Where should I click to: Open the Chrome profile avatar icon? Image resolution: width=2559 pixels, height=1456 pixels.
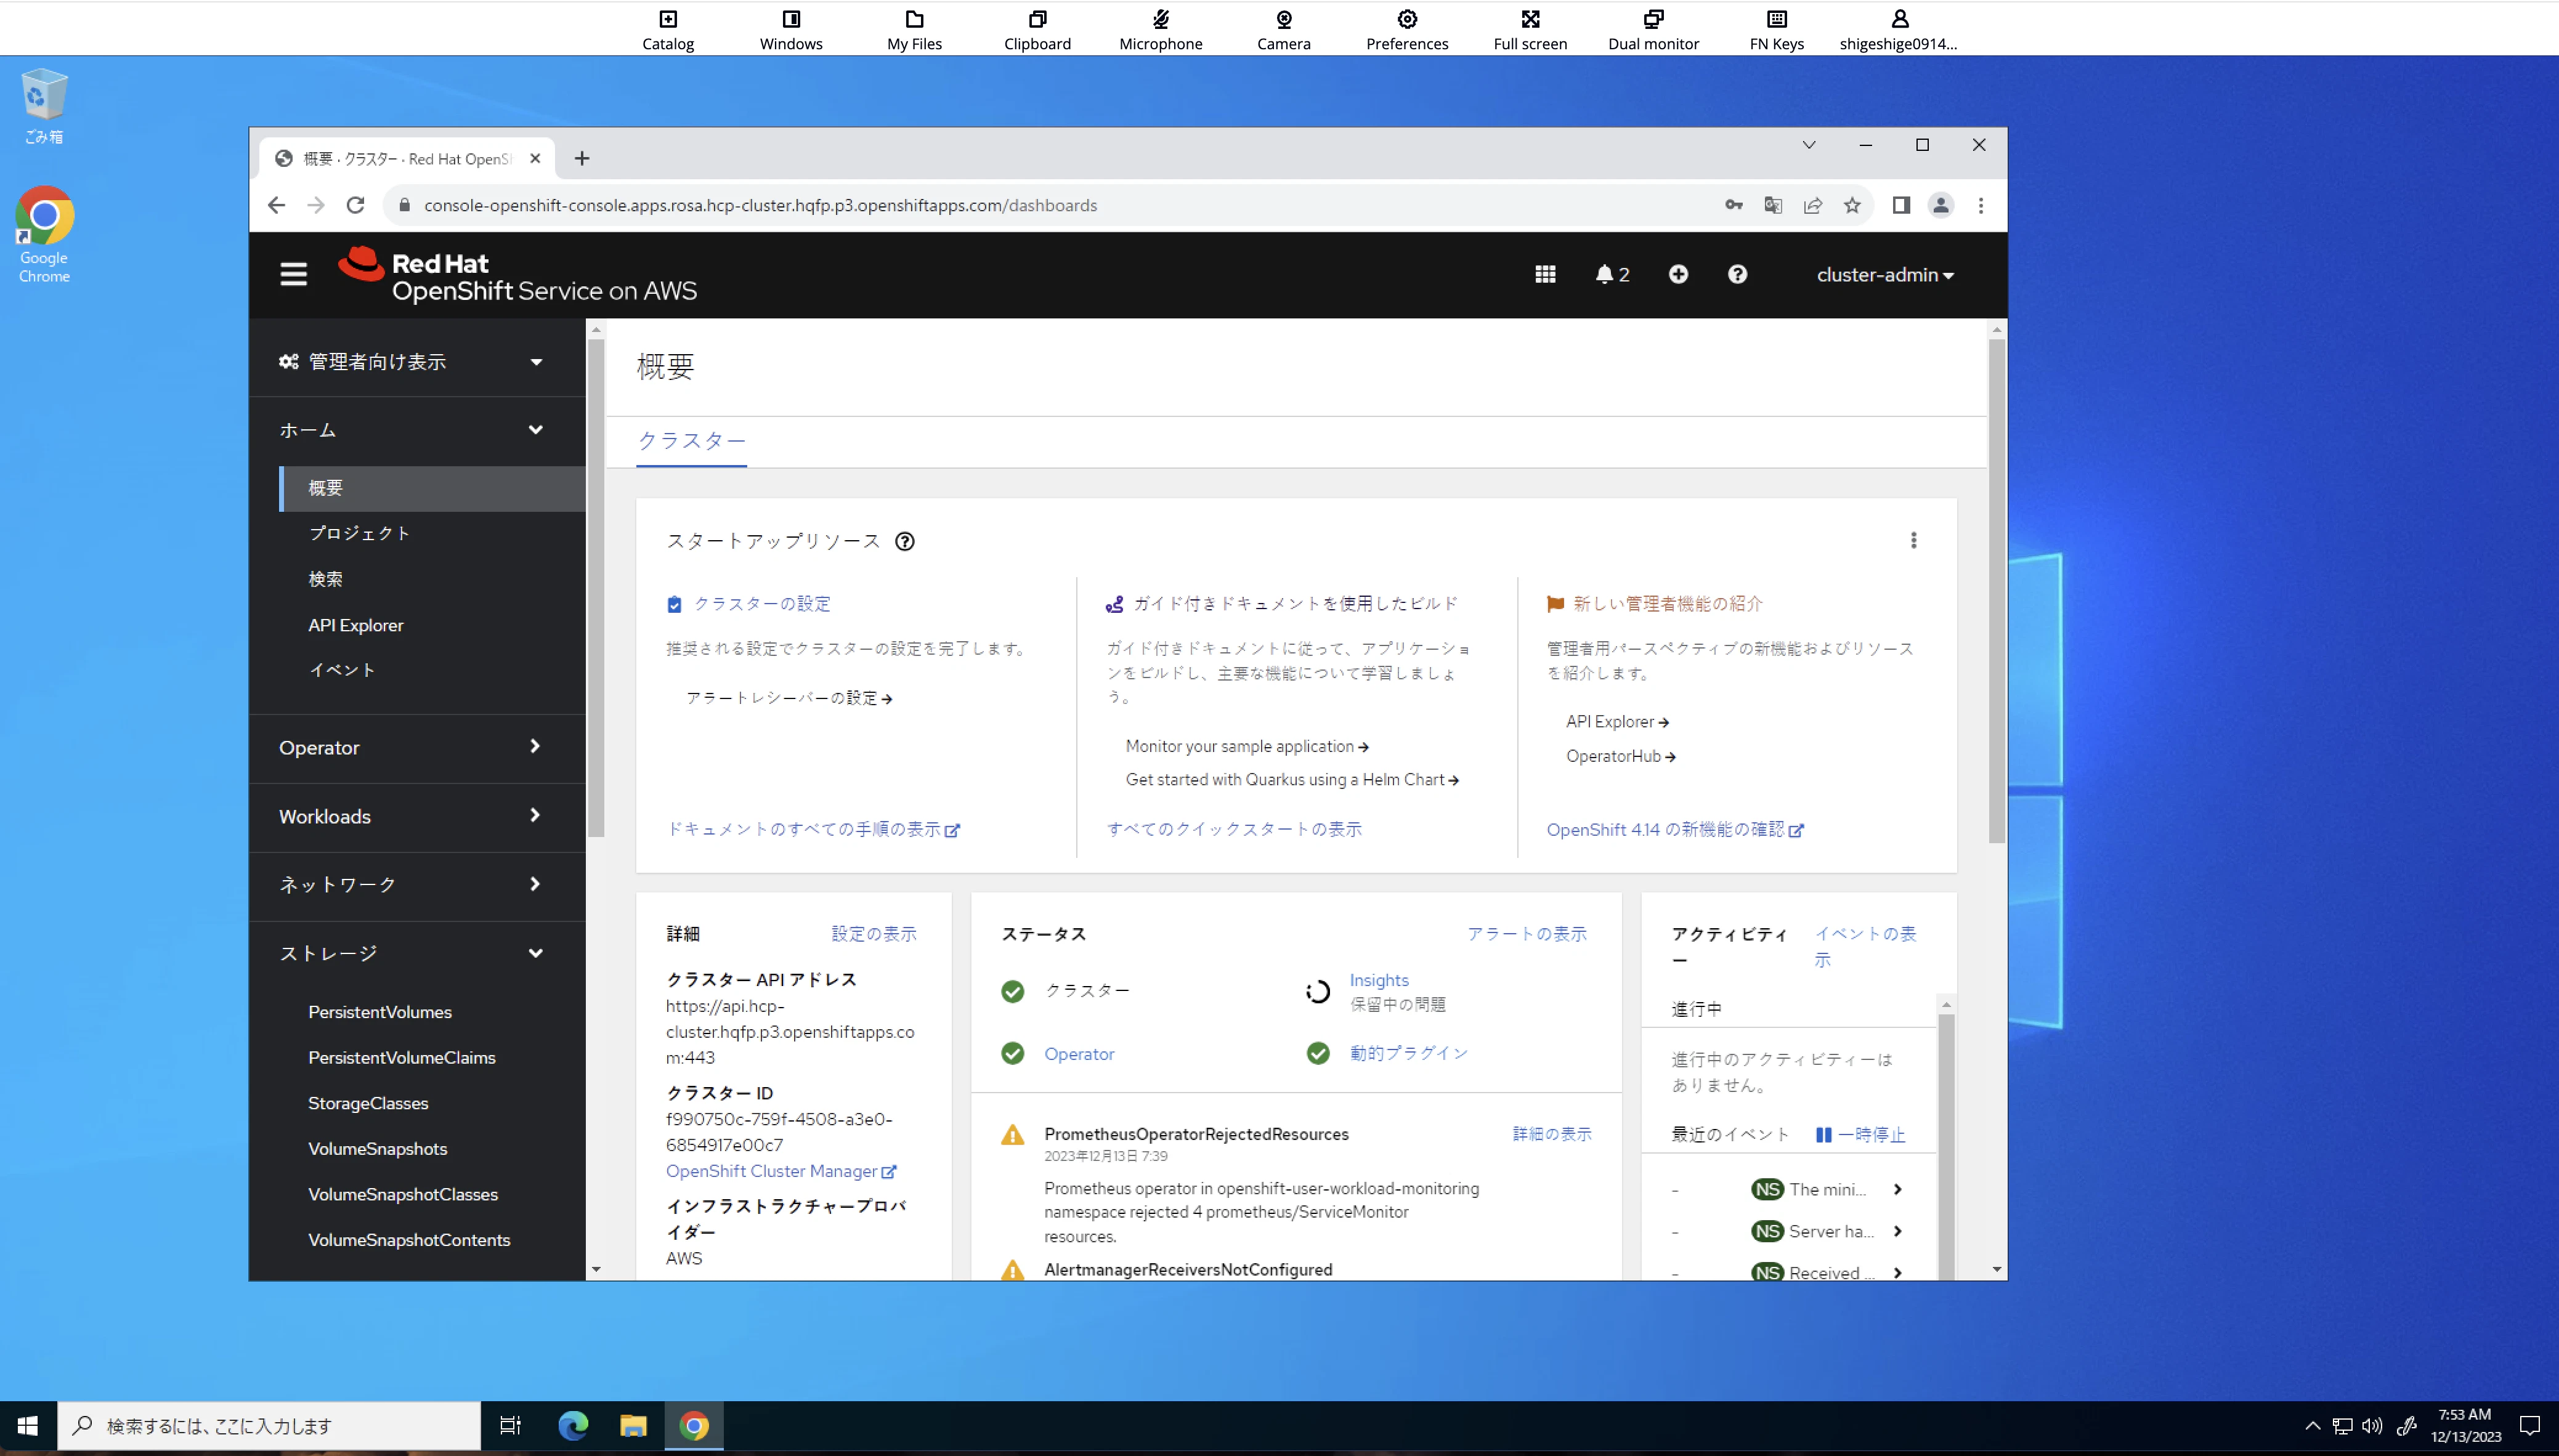pos(1941,205)
